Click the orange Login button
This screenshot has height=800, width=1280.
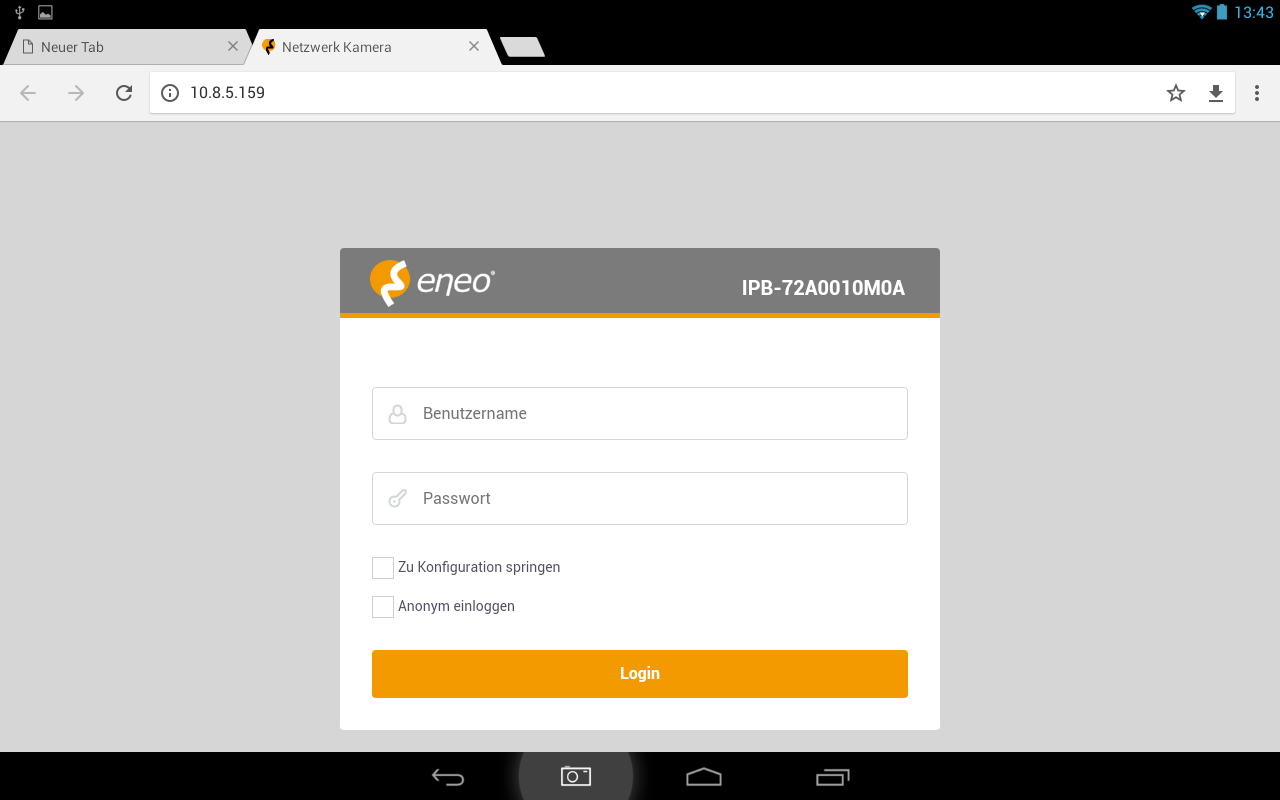click(640, 674)
